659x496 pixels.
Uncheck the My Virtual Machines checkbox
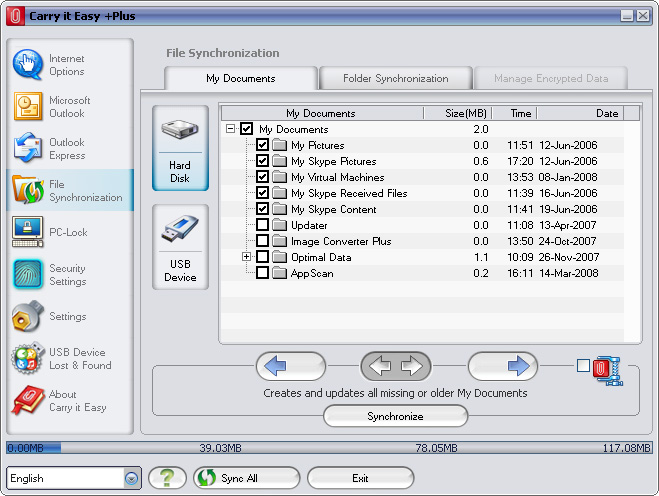coord(262,177)
